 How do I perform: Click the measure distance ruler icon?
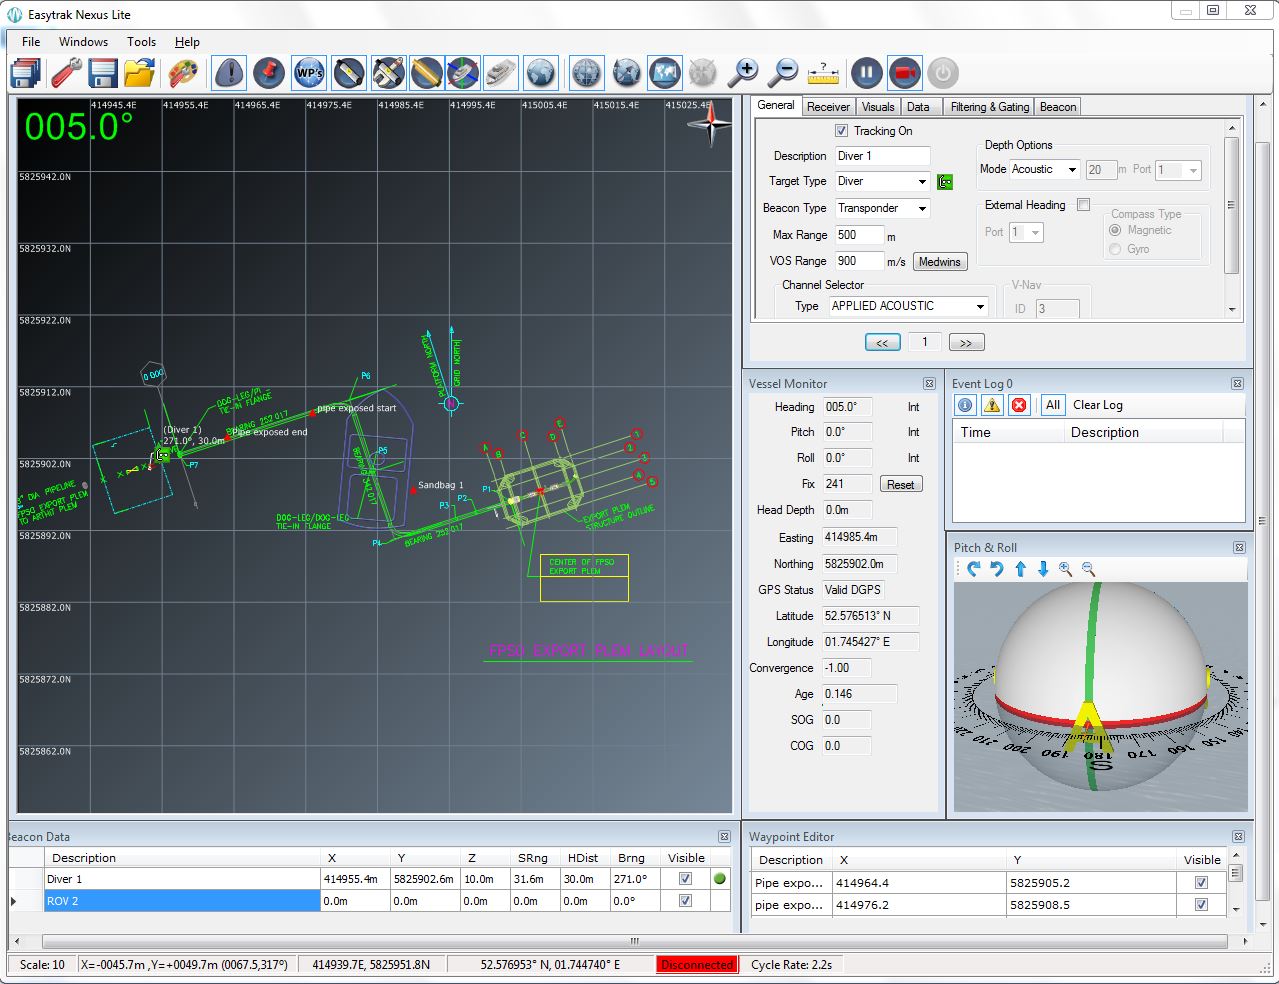pos(822,73)
